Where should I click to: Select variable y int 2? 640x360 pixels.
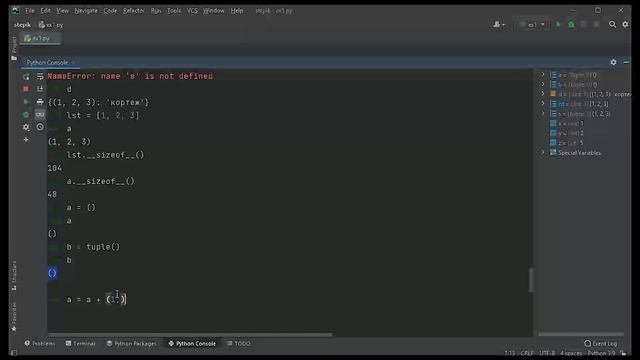(x=567, y=133)
